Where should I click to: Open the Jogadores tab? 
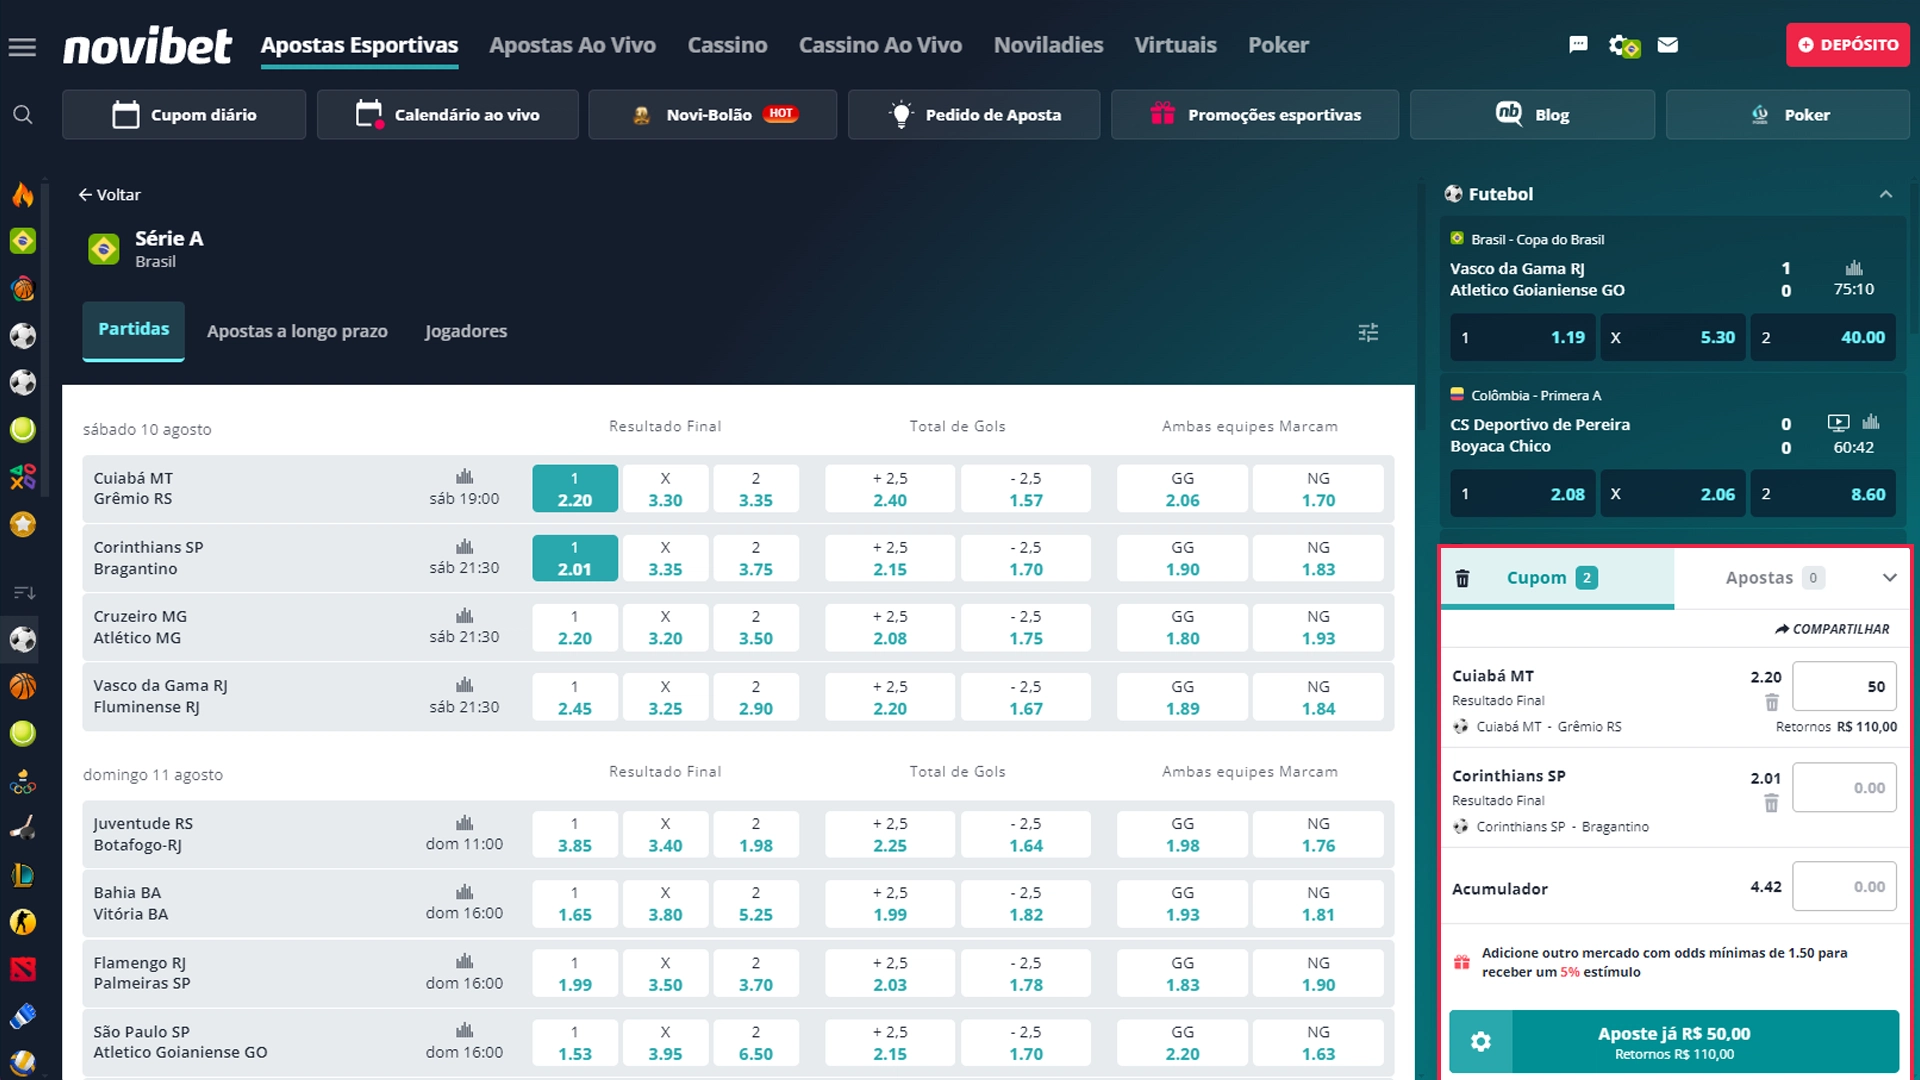(465, 331)
